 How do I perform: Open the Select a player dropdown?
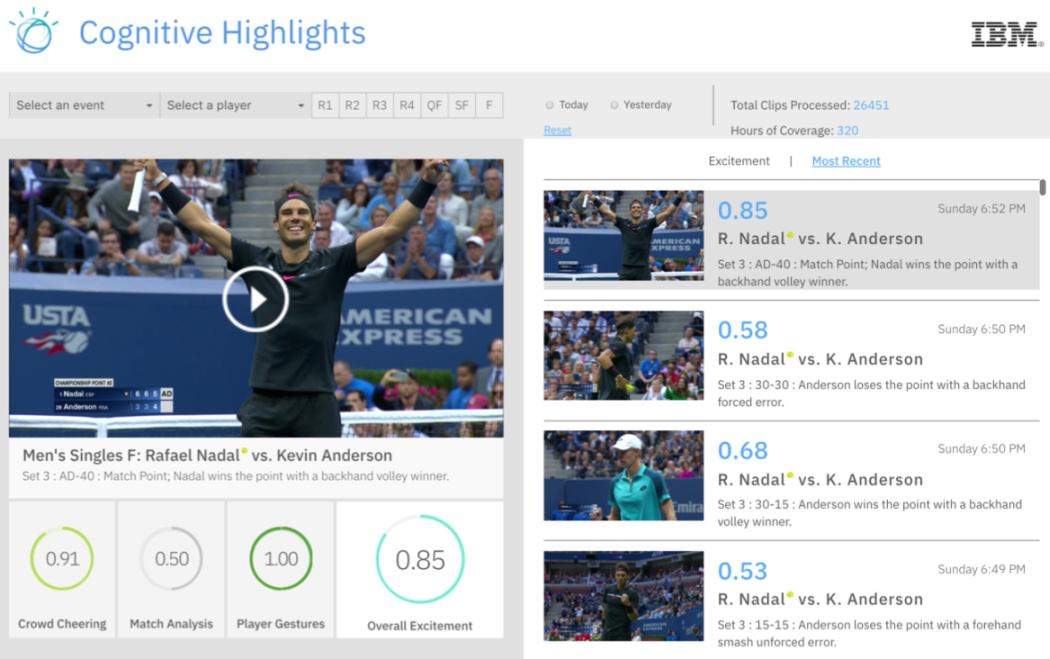tap(235, 105)
